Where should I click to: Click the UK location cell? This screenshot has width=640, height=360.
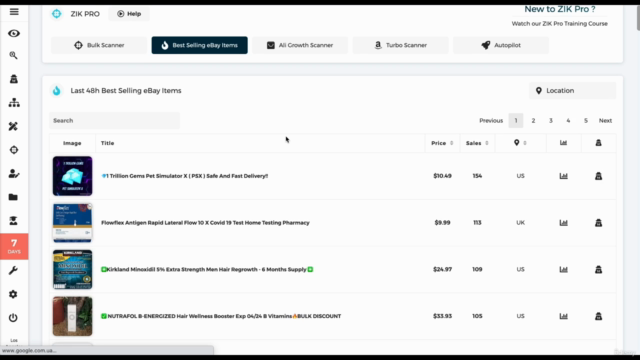(x=520, y=223)
